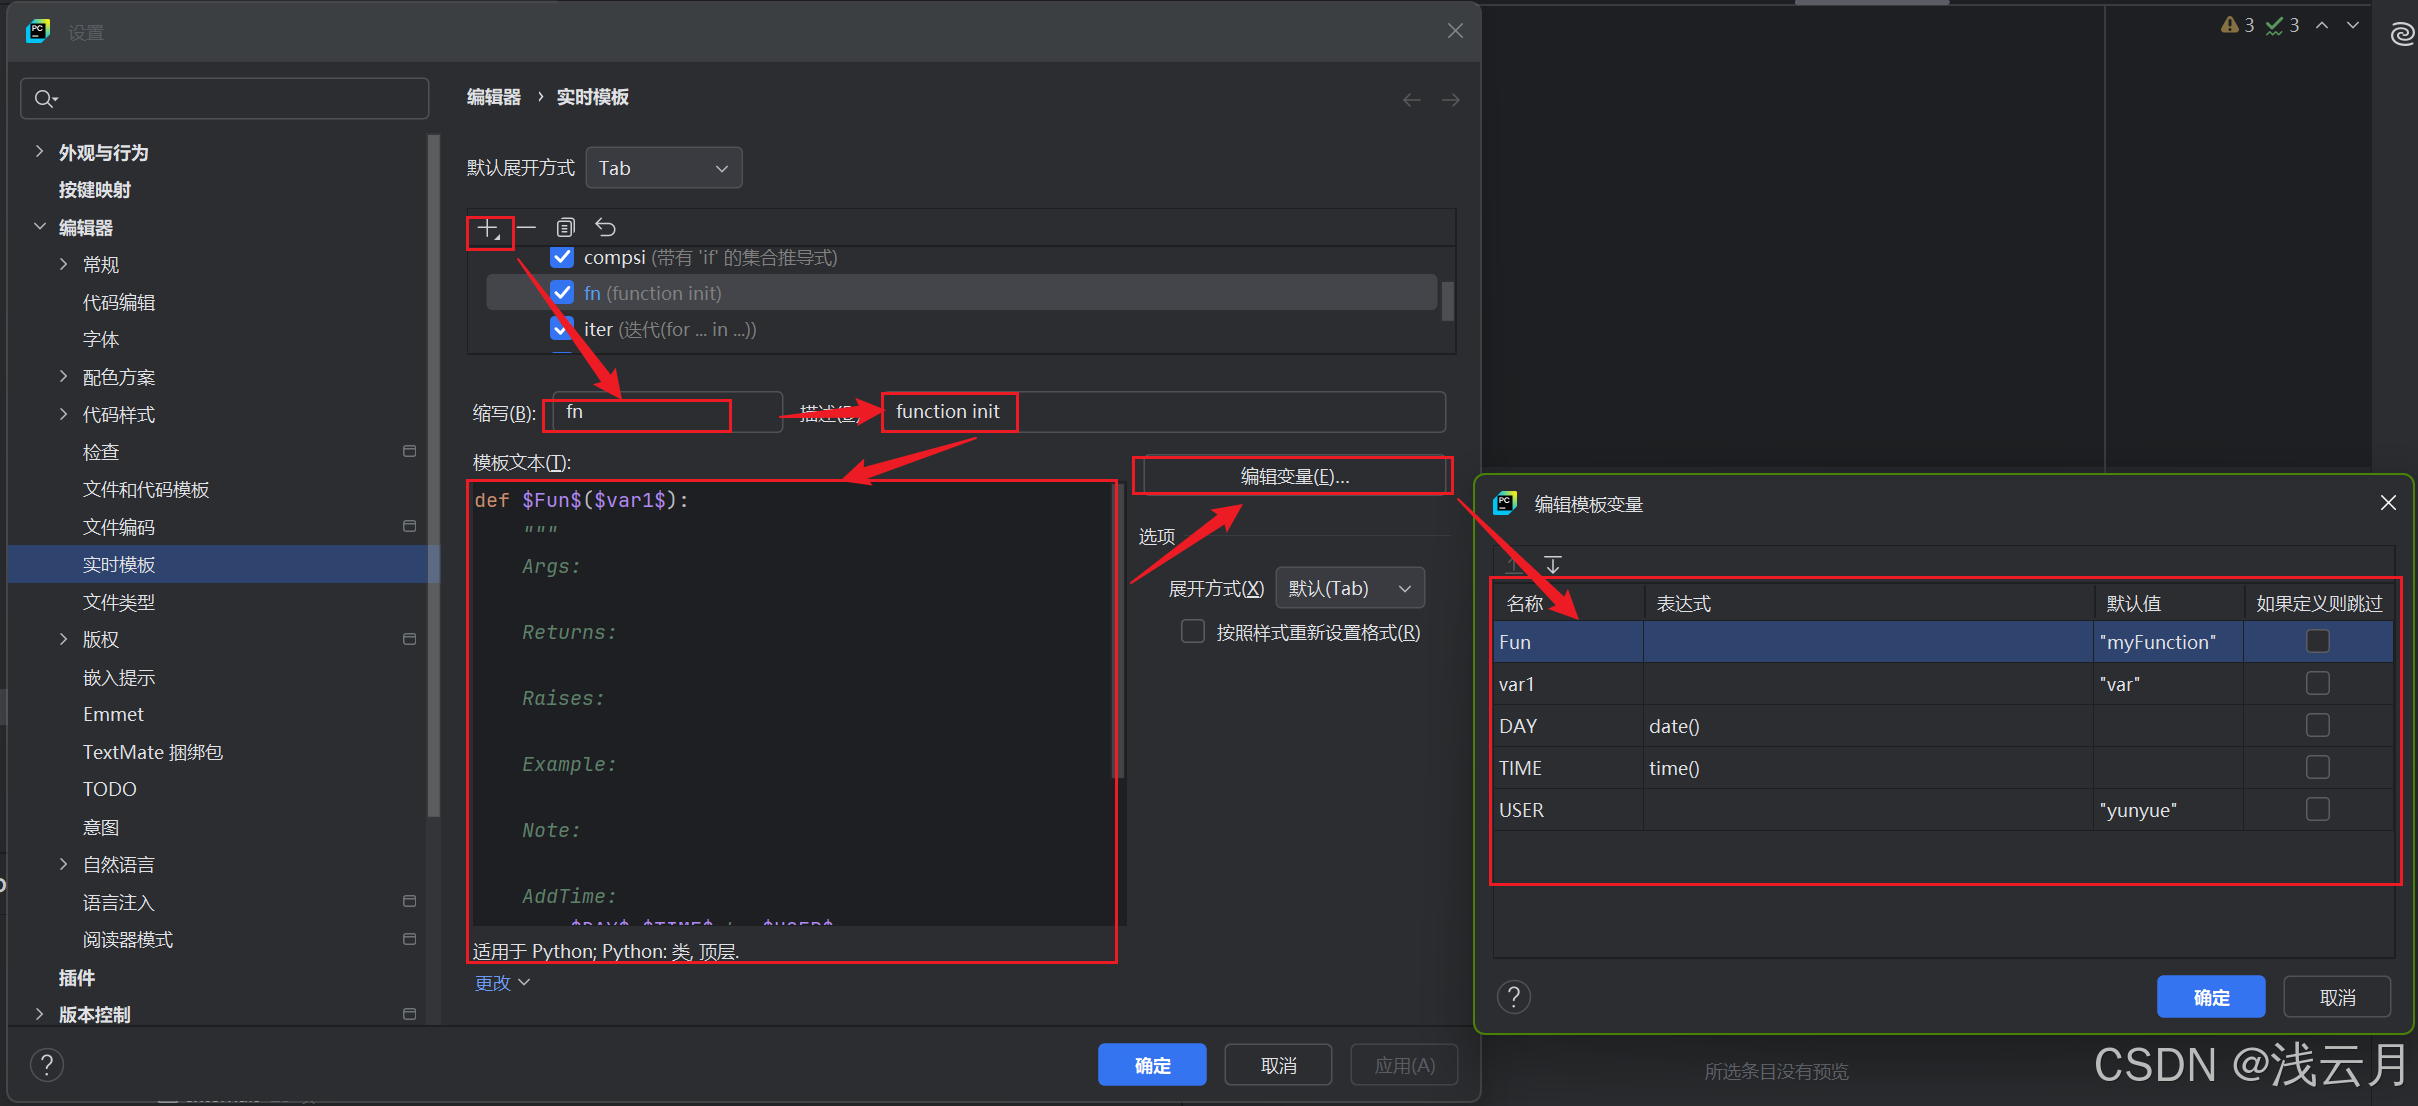Image resolution: width=2418 pixels, height=1106 pixels.
Task: Click the "yunyue" default value cell
Action: tap(2168, 810)
